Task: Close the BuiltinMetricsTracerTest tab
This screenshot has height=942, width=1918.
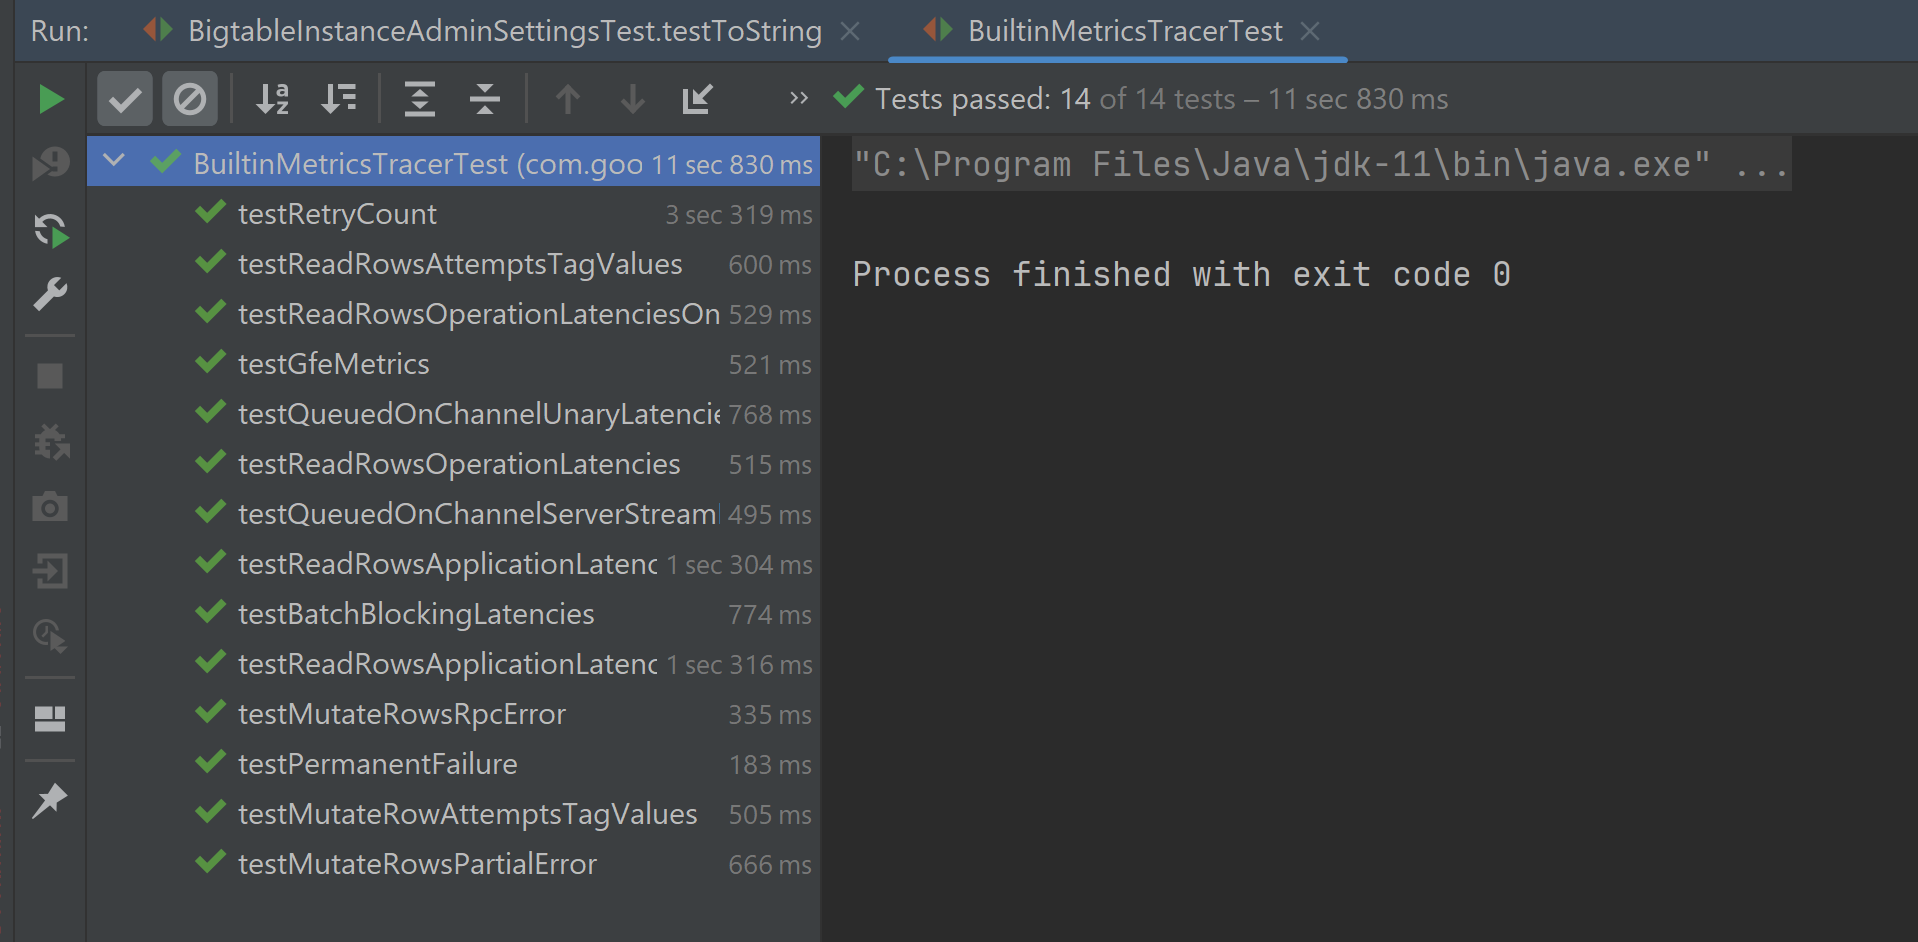Action: (x=1310, y=31)
